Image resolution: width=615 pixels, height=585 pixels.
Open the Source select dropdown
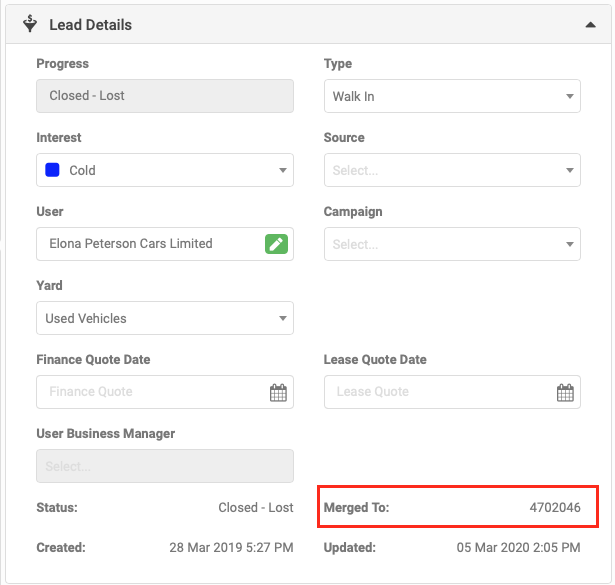(452, 170)
